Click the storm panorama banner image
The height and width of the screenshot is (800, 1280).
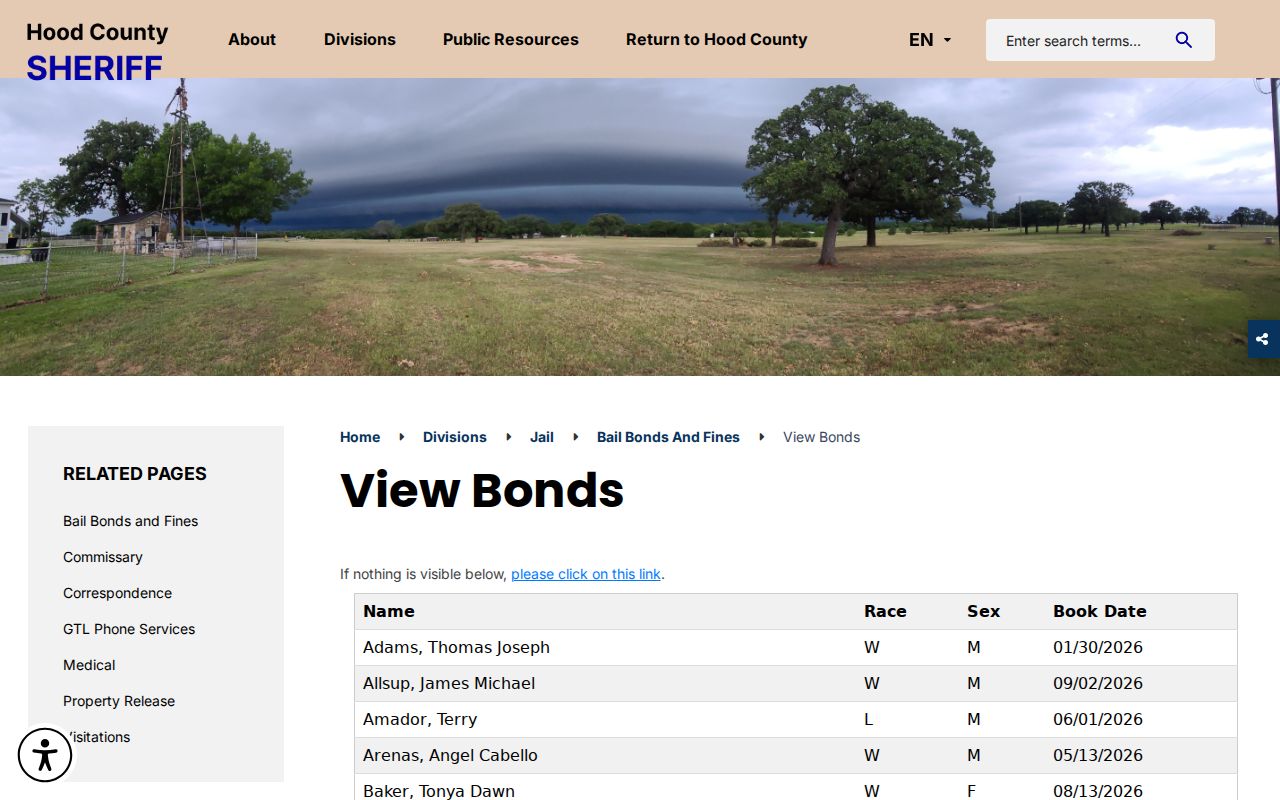click(640, 227)
